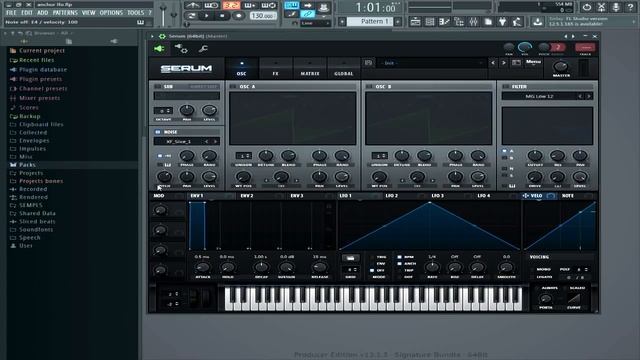Enable LFO TRIG mode
The height and width of the screenshot is (360, 640).
372,257
